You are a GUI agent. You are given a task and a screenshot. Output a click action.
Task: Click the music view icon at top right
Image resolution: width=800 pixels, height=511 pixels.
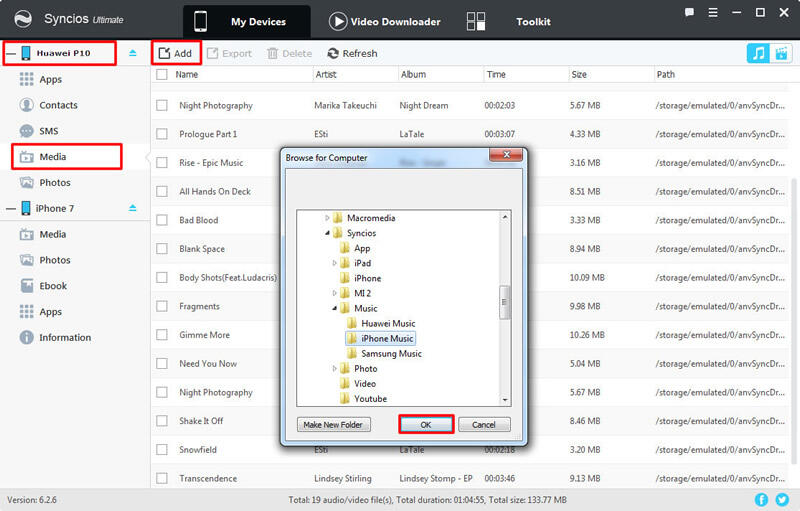[x=758, y=53]
